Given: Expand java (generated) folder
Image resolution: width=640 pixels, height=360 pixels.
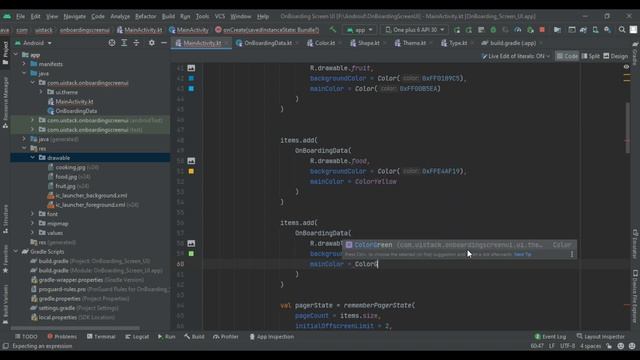Looking at the screenshot, I should tap(24, 139).
